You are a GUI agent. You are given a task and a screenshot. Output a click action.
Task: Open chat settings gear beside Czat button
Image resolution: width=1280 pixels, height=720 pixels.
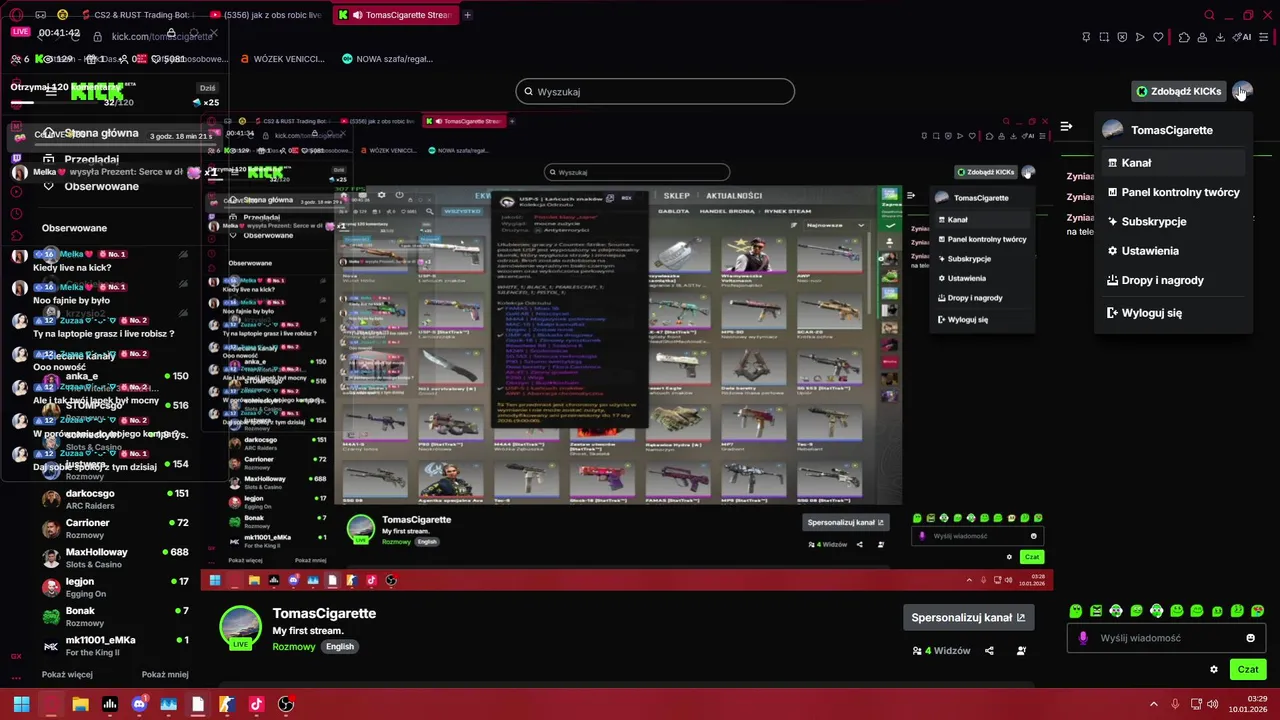click(1214, 670)
